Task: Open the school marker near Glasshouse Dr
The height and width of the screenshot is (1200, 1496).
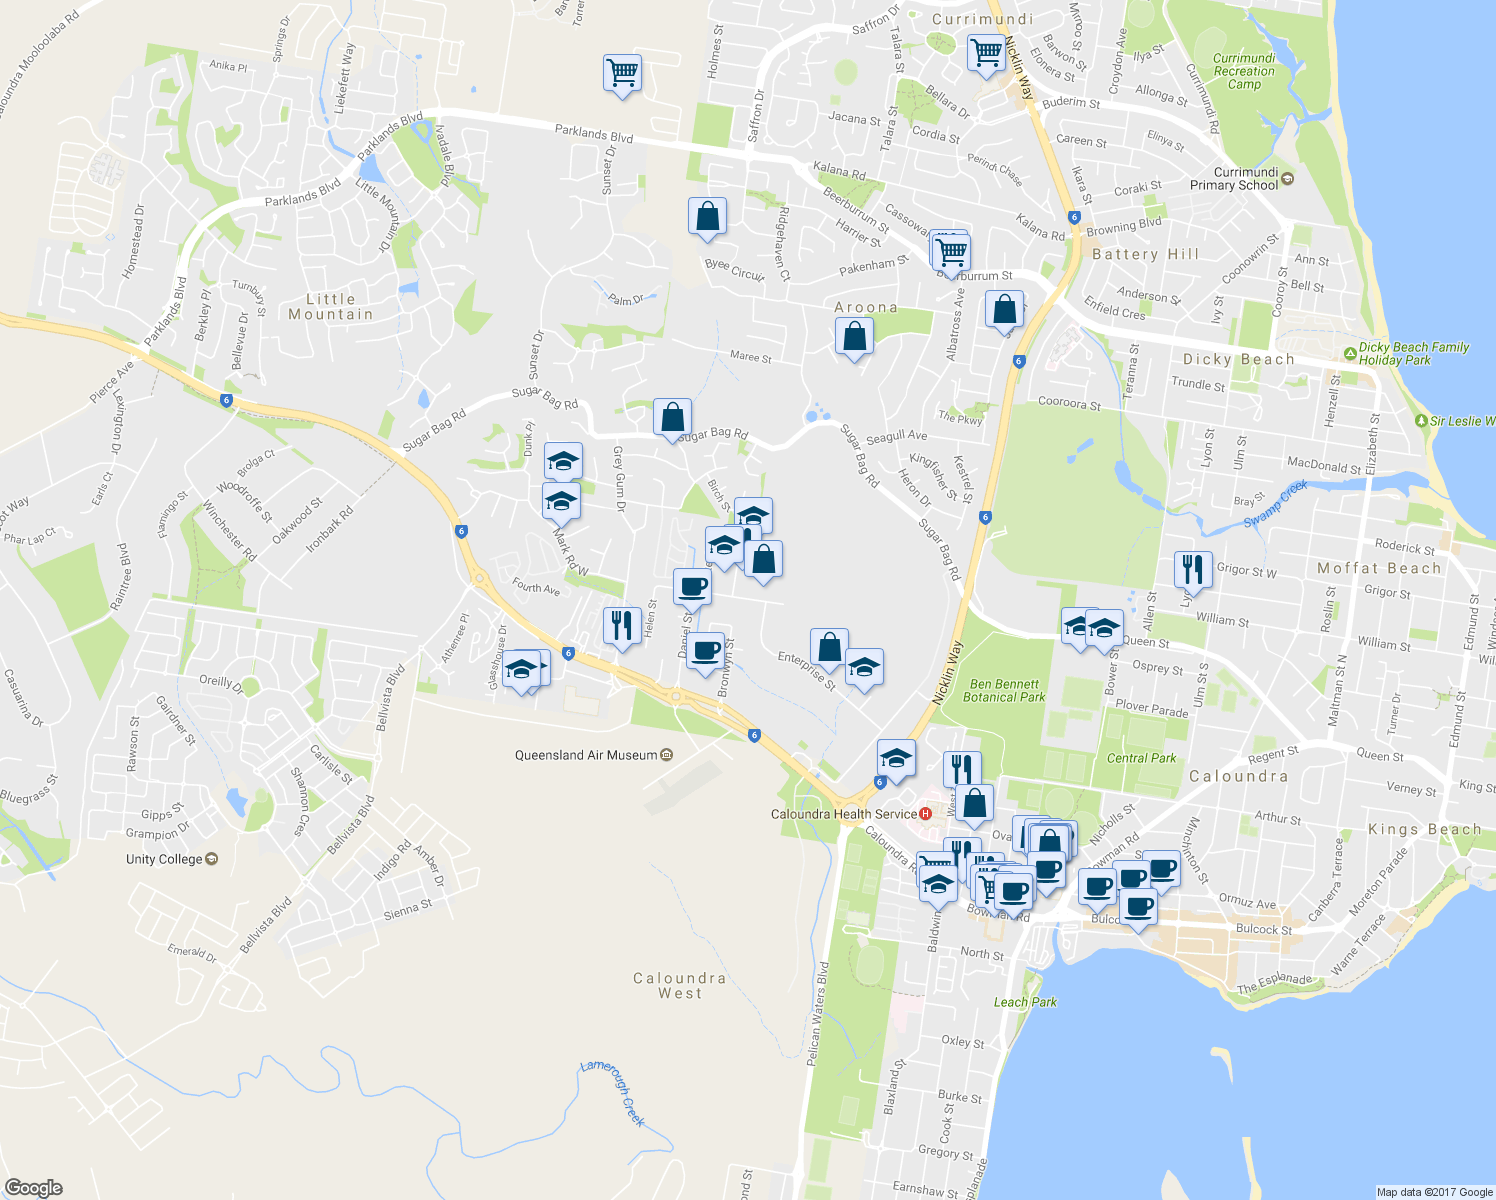Action: (x=521, y=671)
